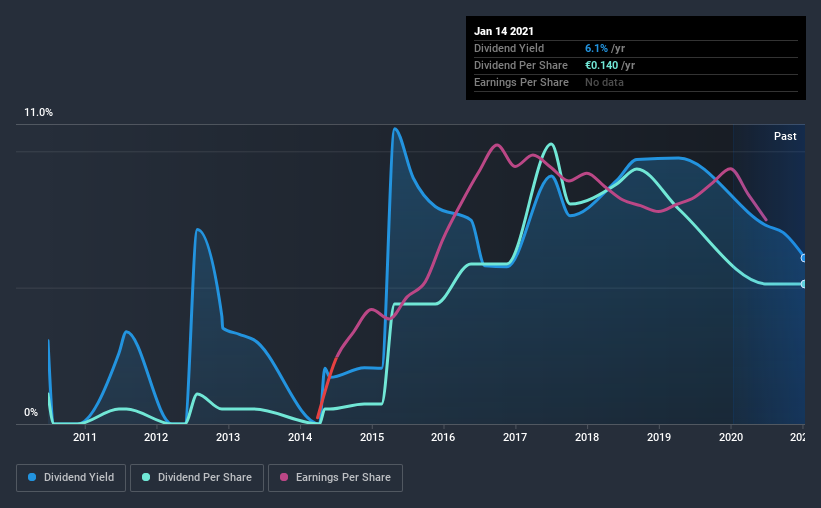Image resolution: width=821 pixels, height=508 pixels.
Task: Toggle the Earnings Per Share legend button
Action: point(335,478)
